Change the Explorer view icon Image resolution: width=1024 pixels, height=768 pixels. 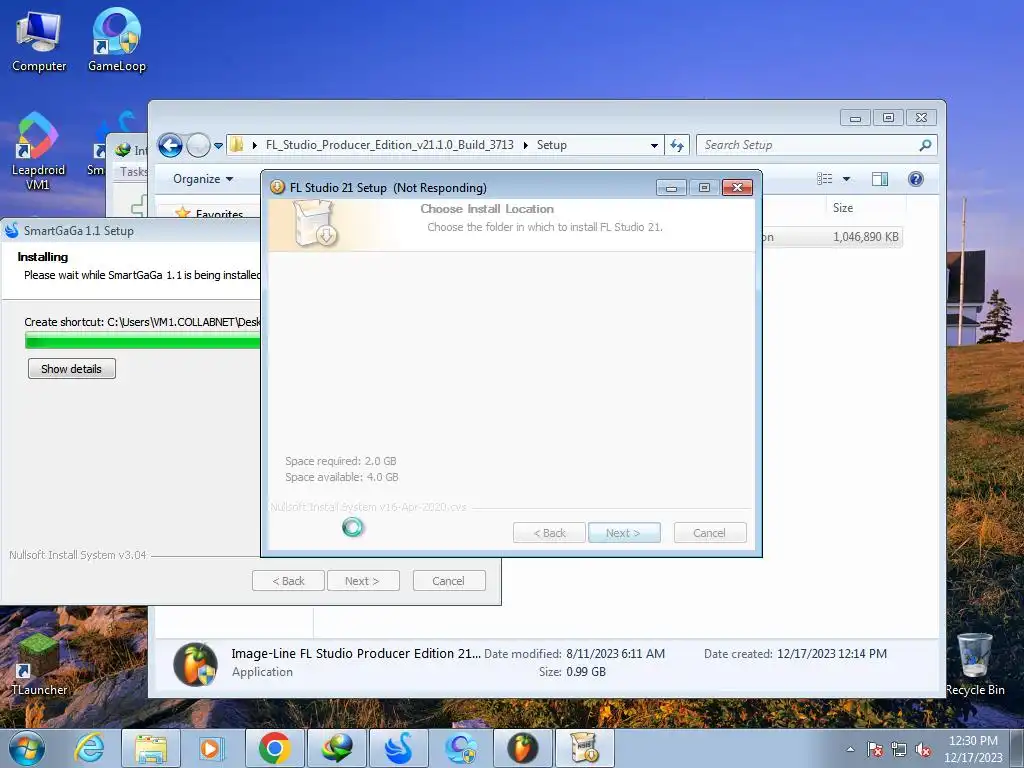825,179
